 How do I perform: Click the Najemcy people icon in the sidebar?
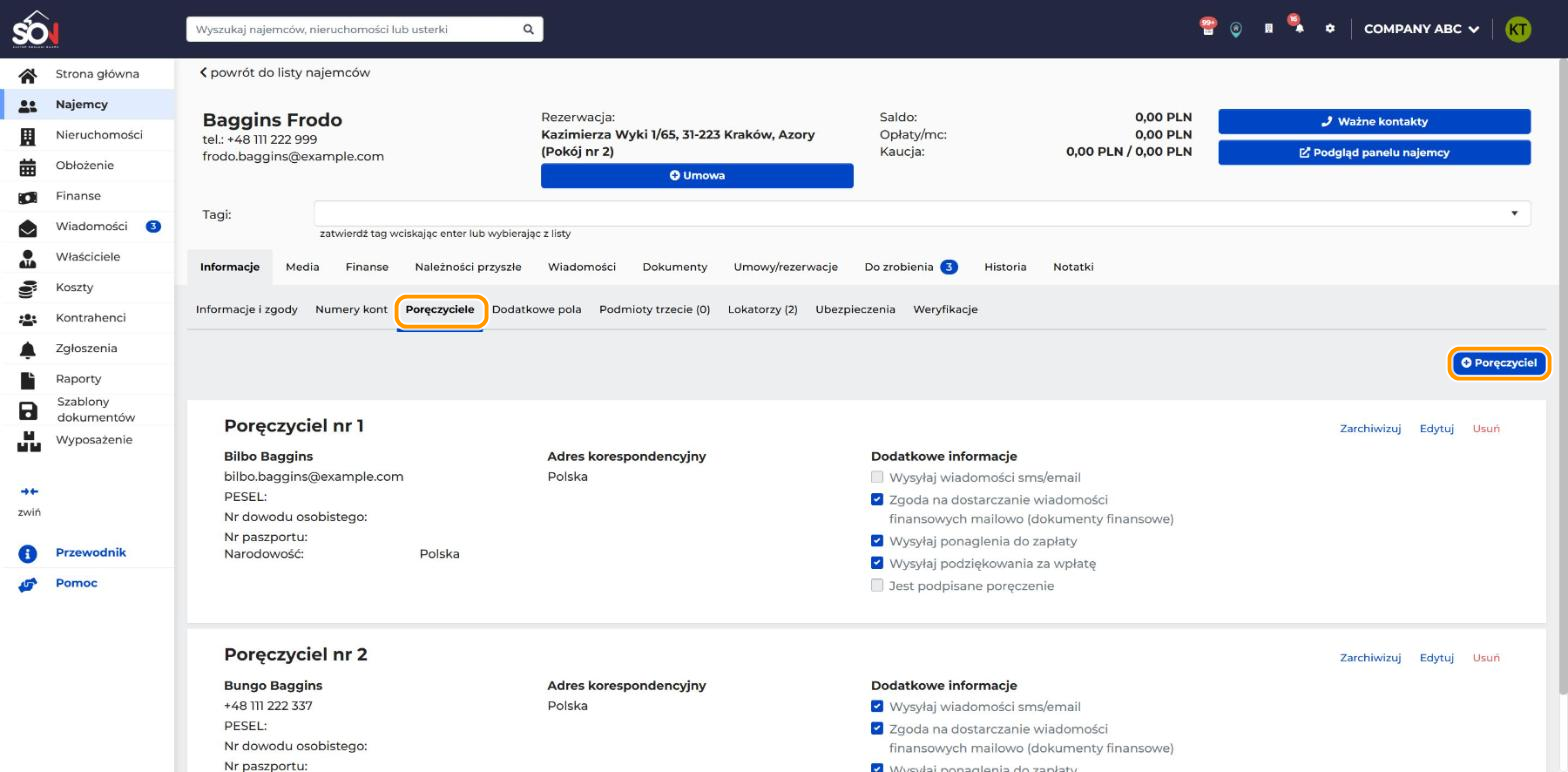point(28,105)
